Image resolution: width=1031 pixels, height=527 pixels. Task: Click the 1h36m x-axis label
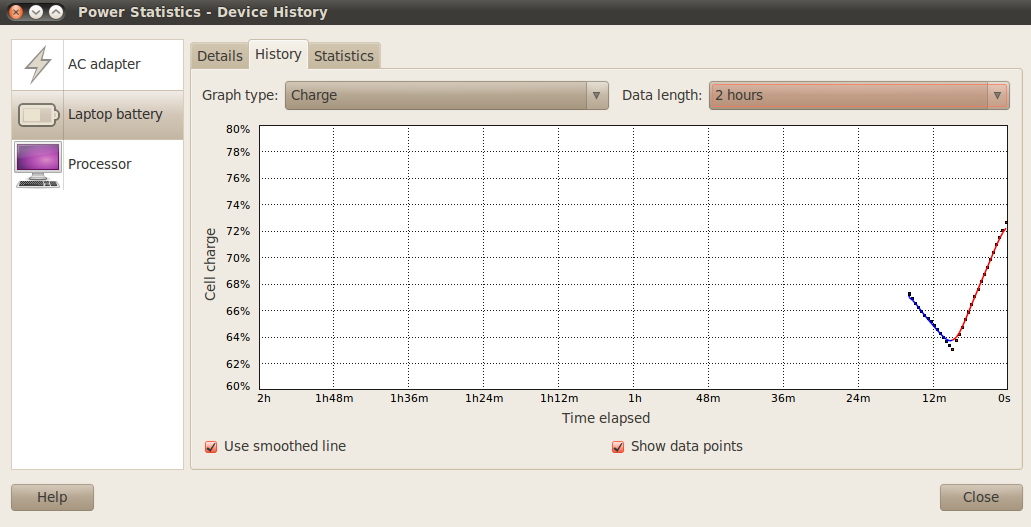coord(409,398)
